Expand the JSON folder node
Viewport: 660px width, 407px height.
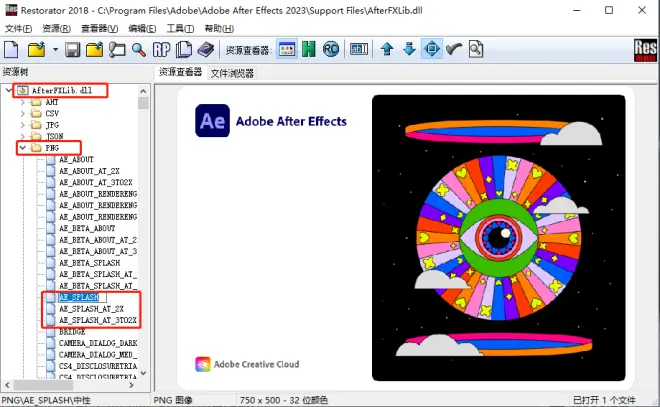point(23,136)
